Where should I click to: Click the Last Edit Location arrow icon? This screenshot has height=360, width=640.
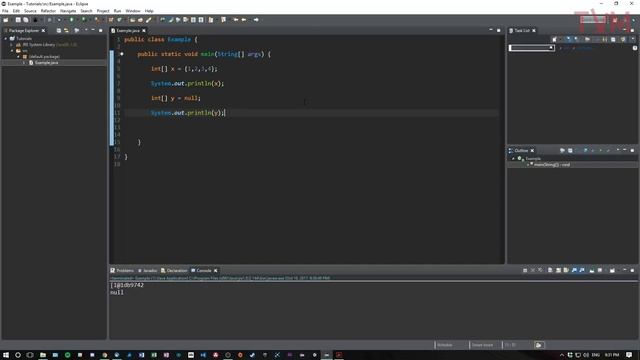pos(236,20)
